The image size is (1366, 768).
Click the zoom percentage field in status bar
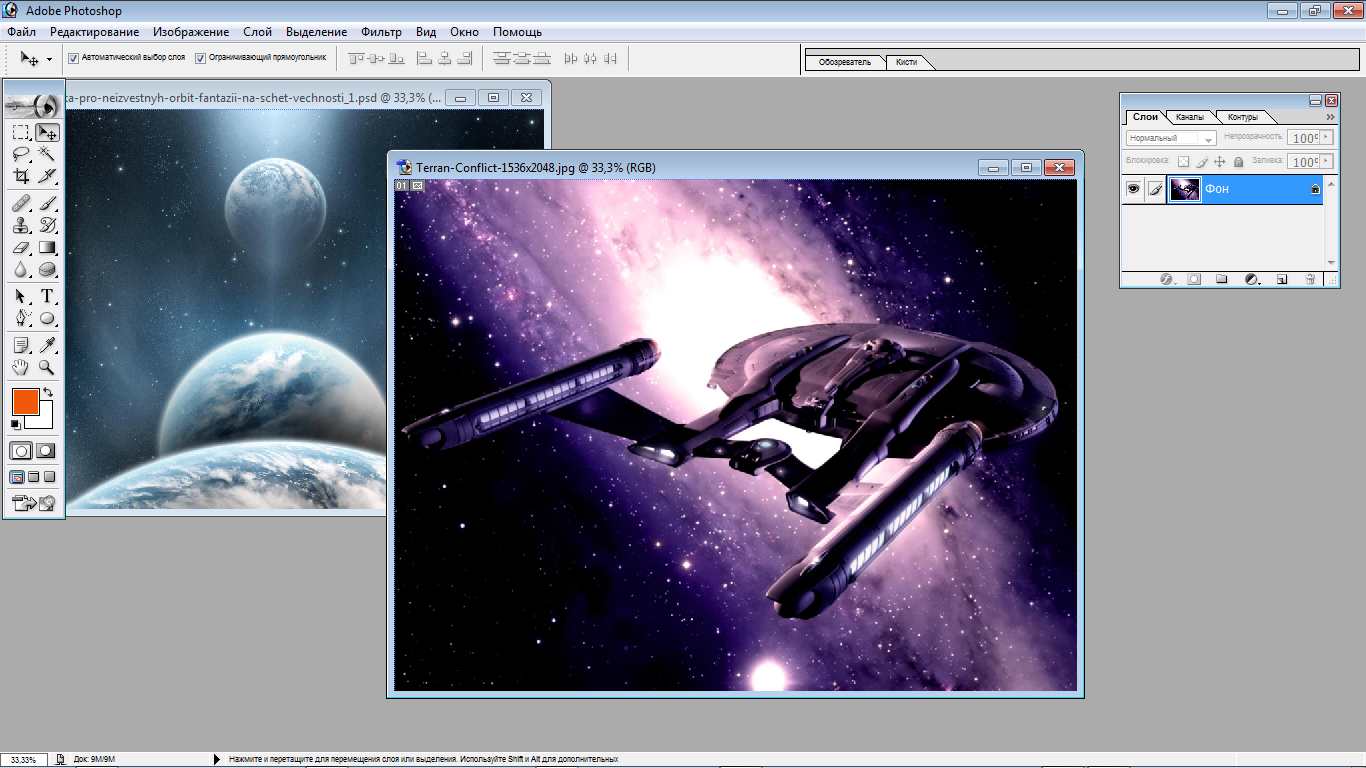(24, 760)
